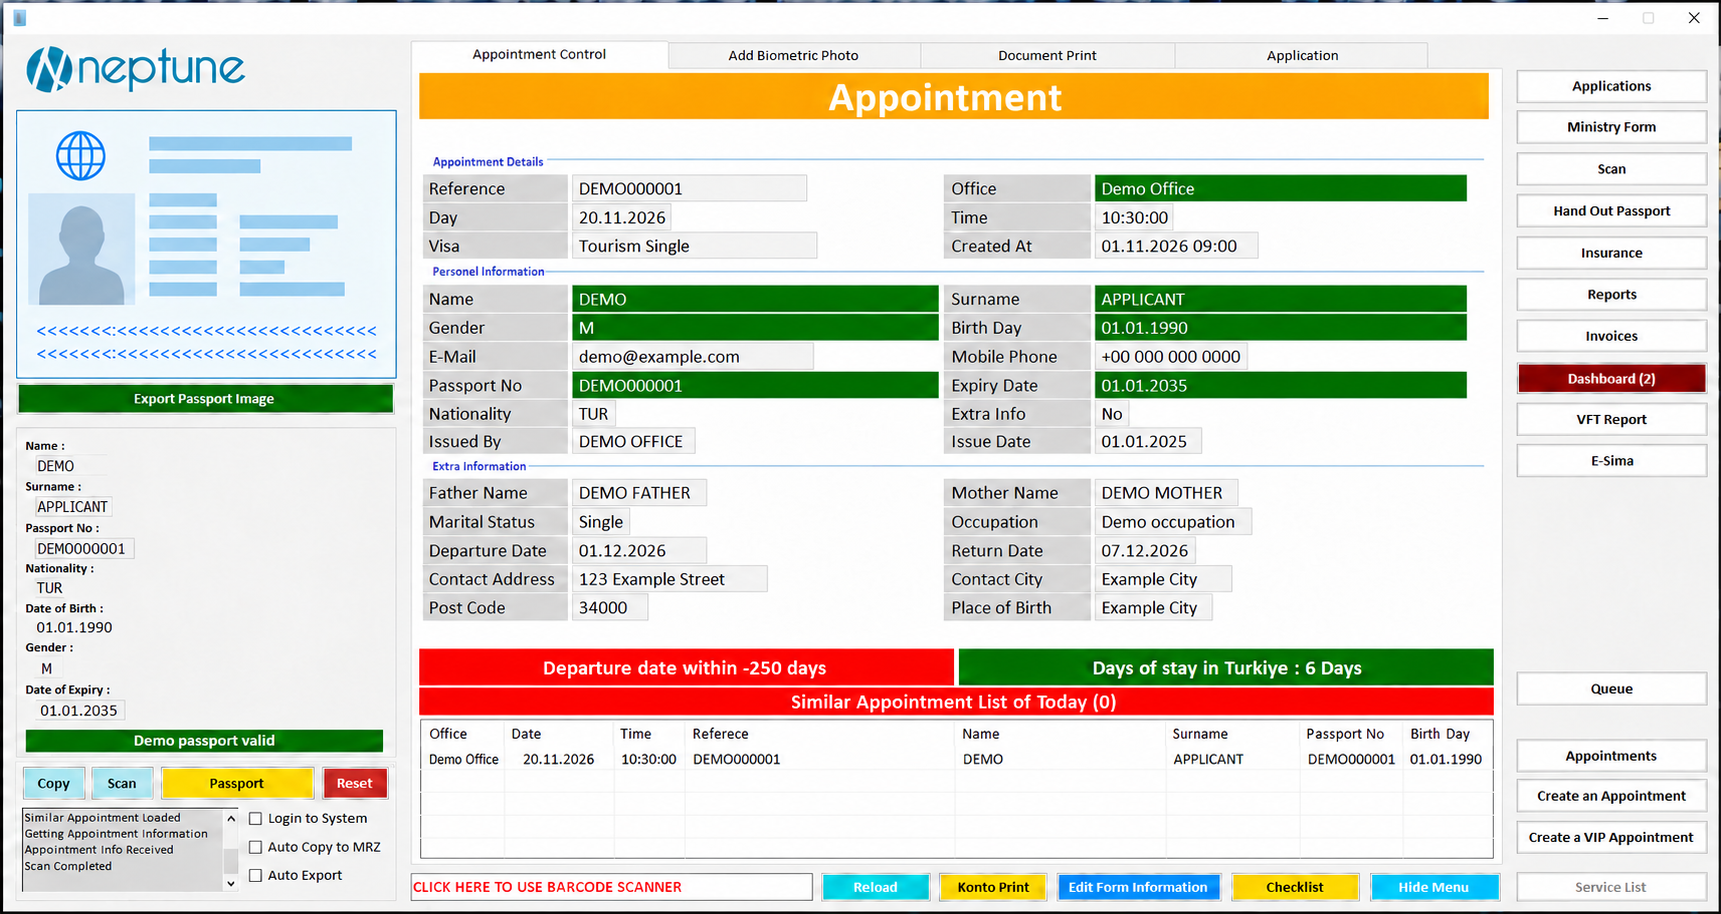Switch to Appointment Control tab
This screenshot has width=1721, height=914.
pos(539,55)
